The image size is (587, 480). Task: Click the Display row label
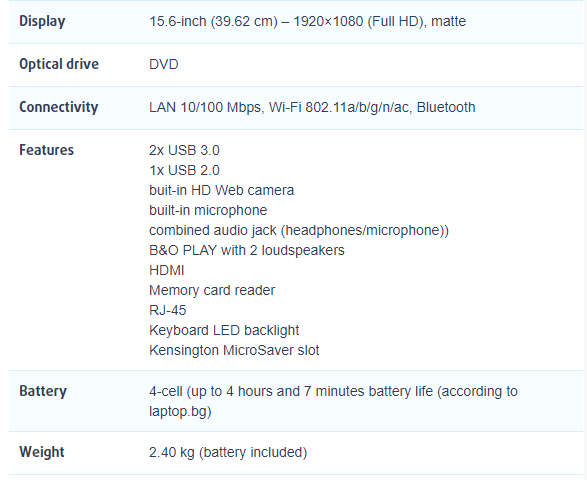42,21
